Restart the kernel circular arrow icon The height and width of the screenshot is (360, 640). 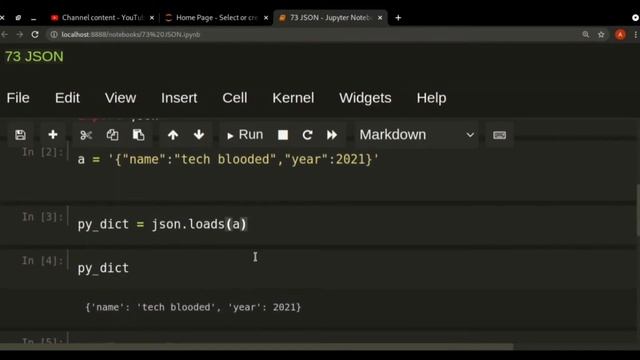[307, 135]
